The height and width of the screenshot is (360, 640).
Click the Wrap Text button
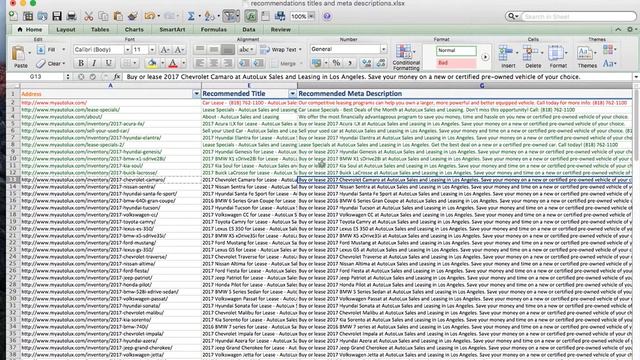pos(281,49)
